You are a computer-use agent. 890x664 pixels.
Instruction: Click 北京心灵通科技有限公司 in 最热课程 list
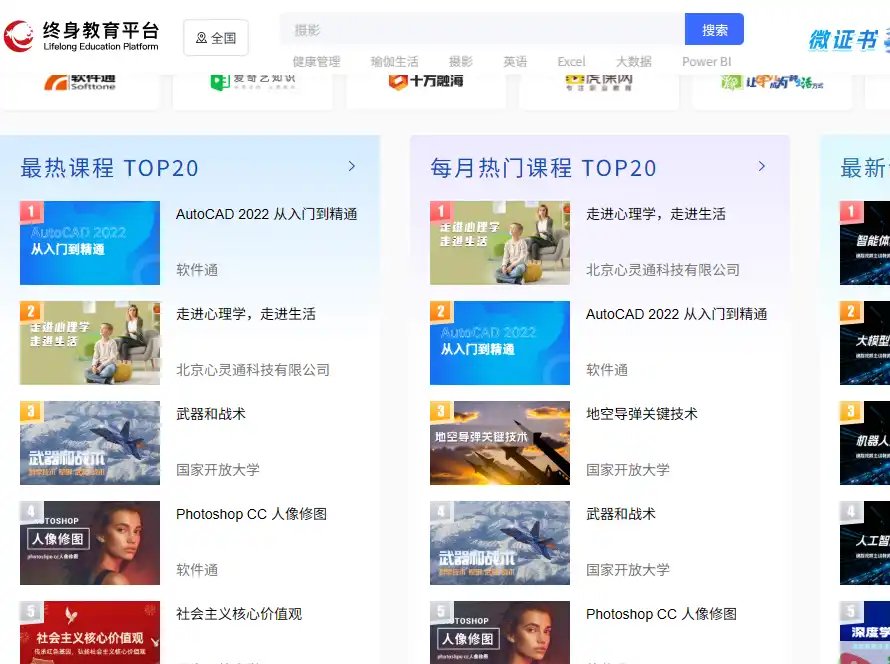(x=253, y=370)
